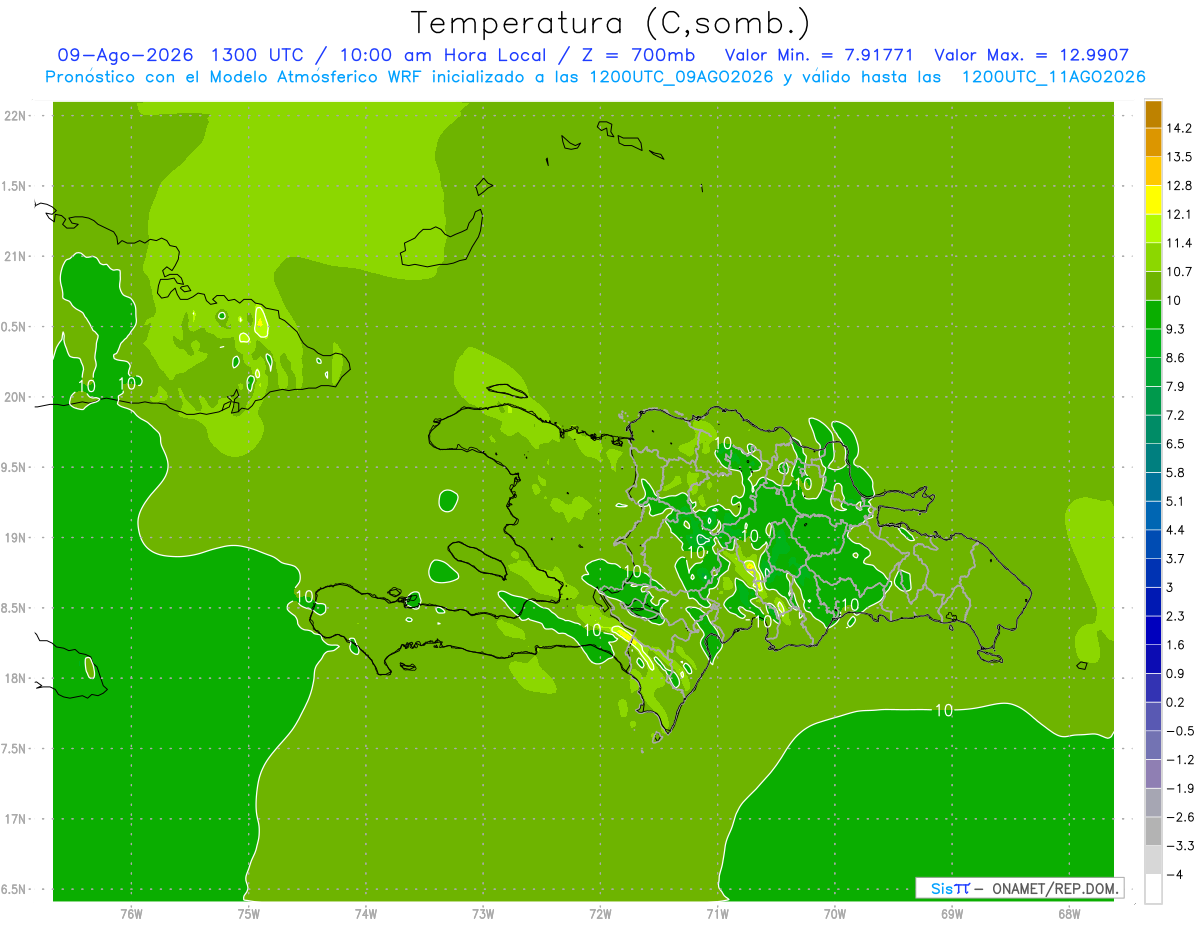
Task: Click the legend value '0.9'
Action: coord(1176,674)
